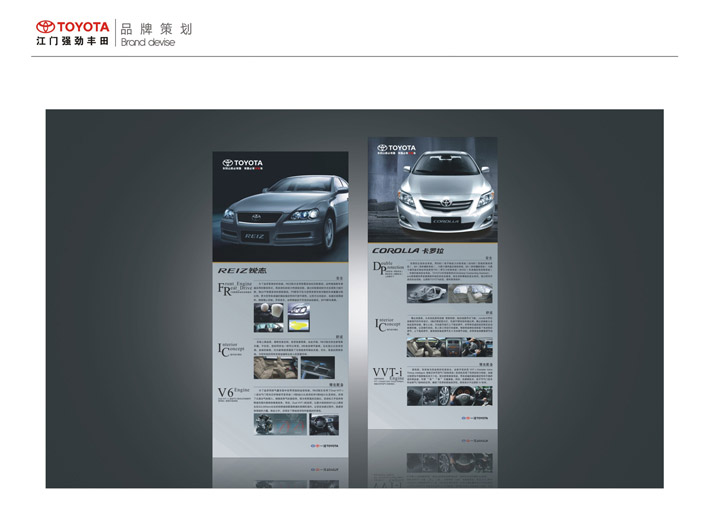Open the airbag seat thumbnail on the REIZ poster
This screenshot has width=709, height=530.
pos(269,313)
